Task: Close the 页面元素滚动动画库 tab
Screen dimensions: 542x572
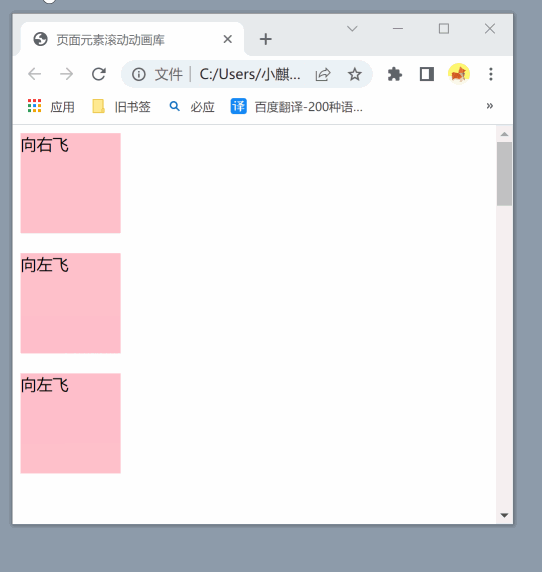Action: pos(228,39)
